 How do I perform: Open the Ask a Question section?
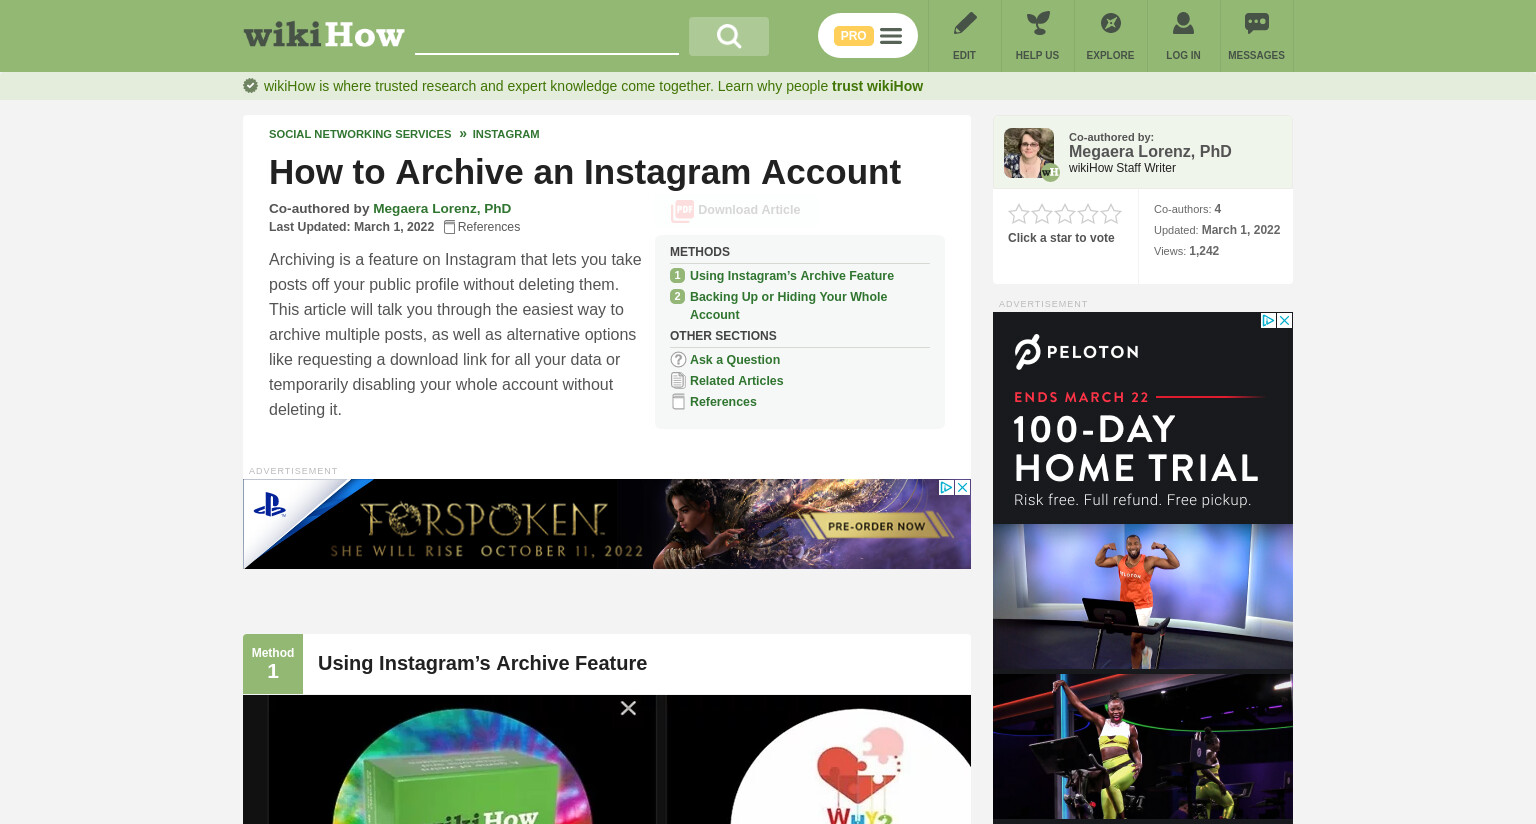click(x=735, y=360)
